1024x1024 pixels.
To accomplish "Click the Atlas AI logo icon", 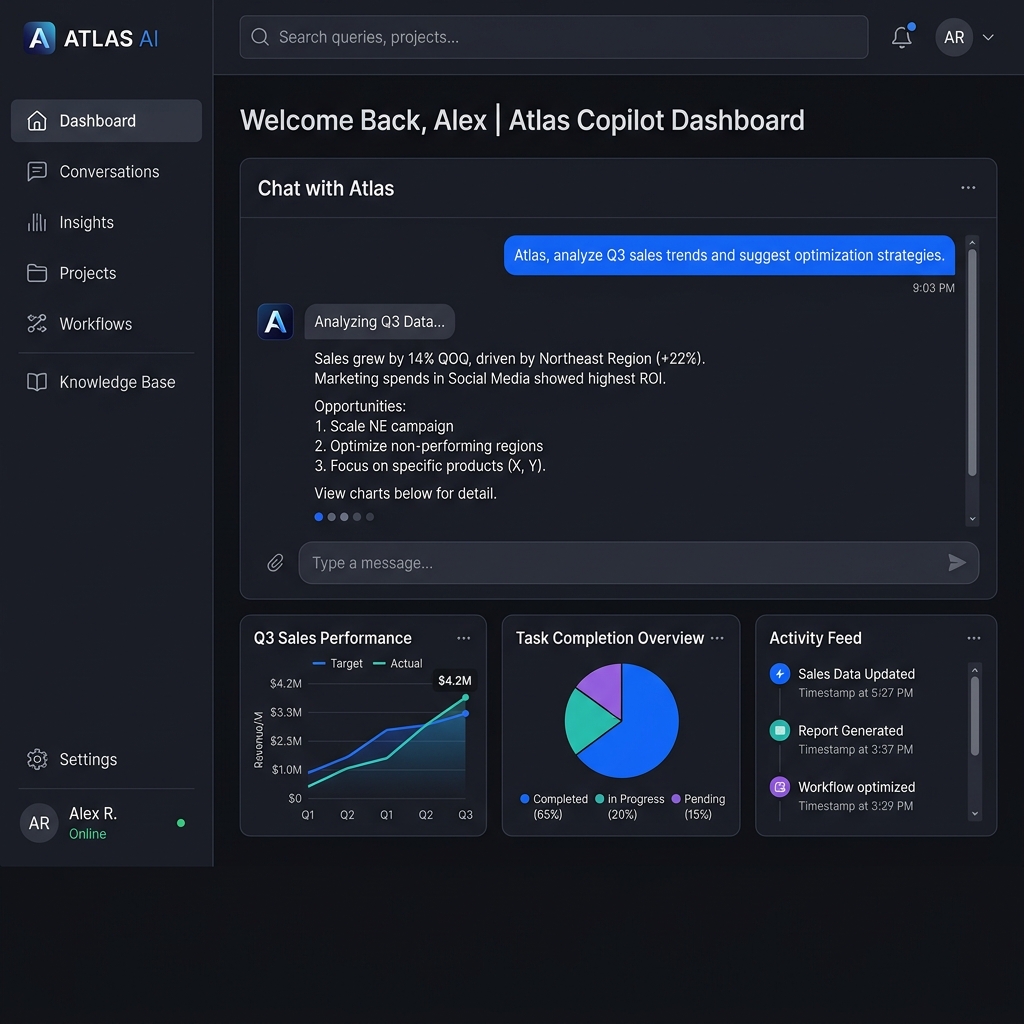I will click(x=39, y=38).
